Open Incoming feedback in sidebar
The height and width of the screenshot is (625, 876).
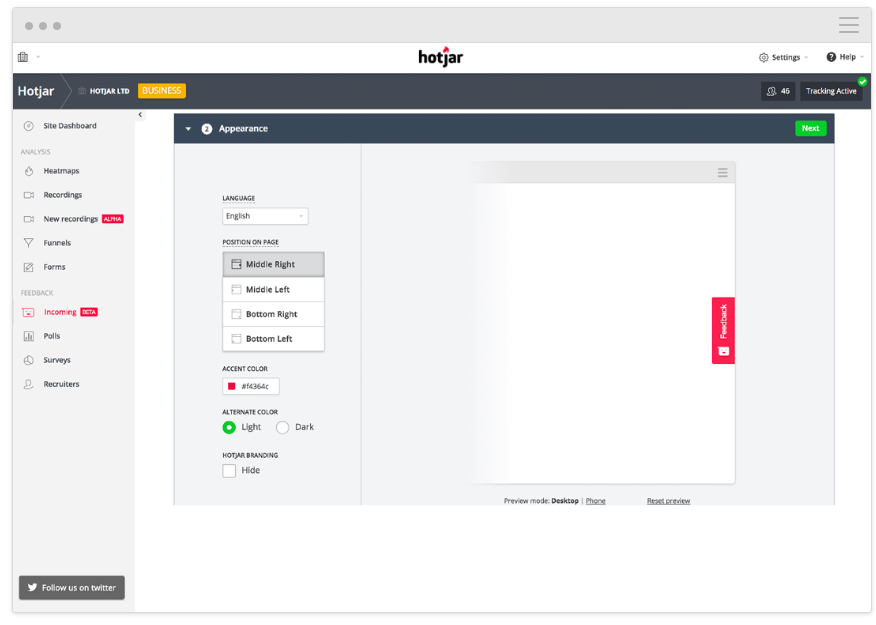point(60,312)
